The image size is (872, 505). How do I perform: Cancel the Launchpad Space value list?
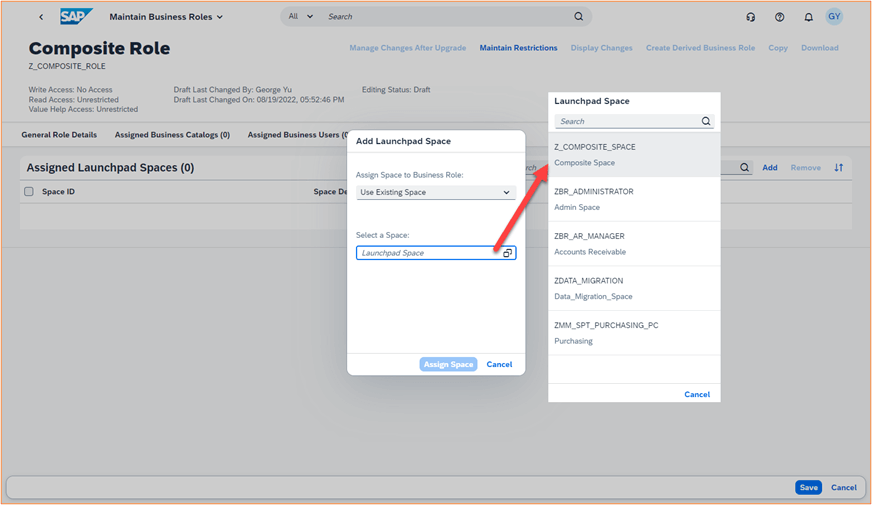coord(697,394)
